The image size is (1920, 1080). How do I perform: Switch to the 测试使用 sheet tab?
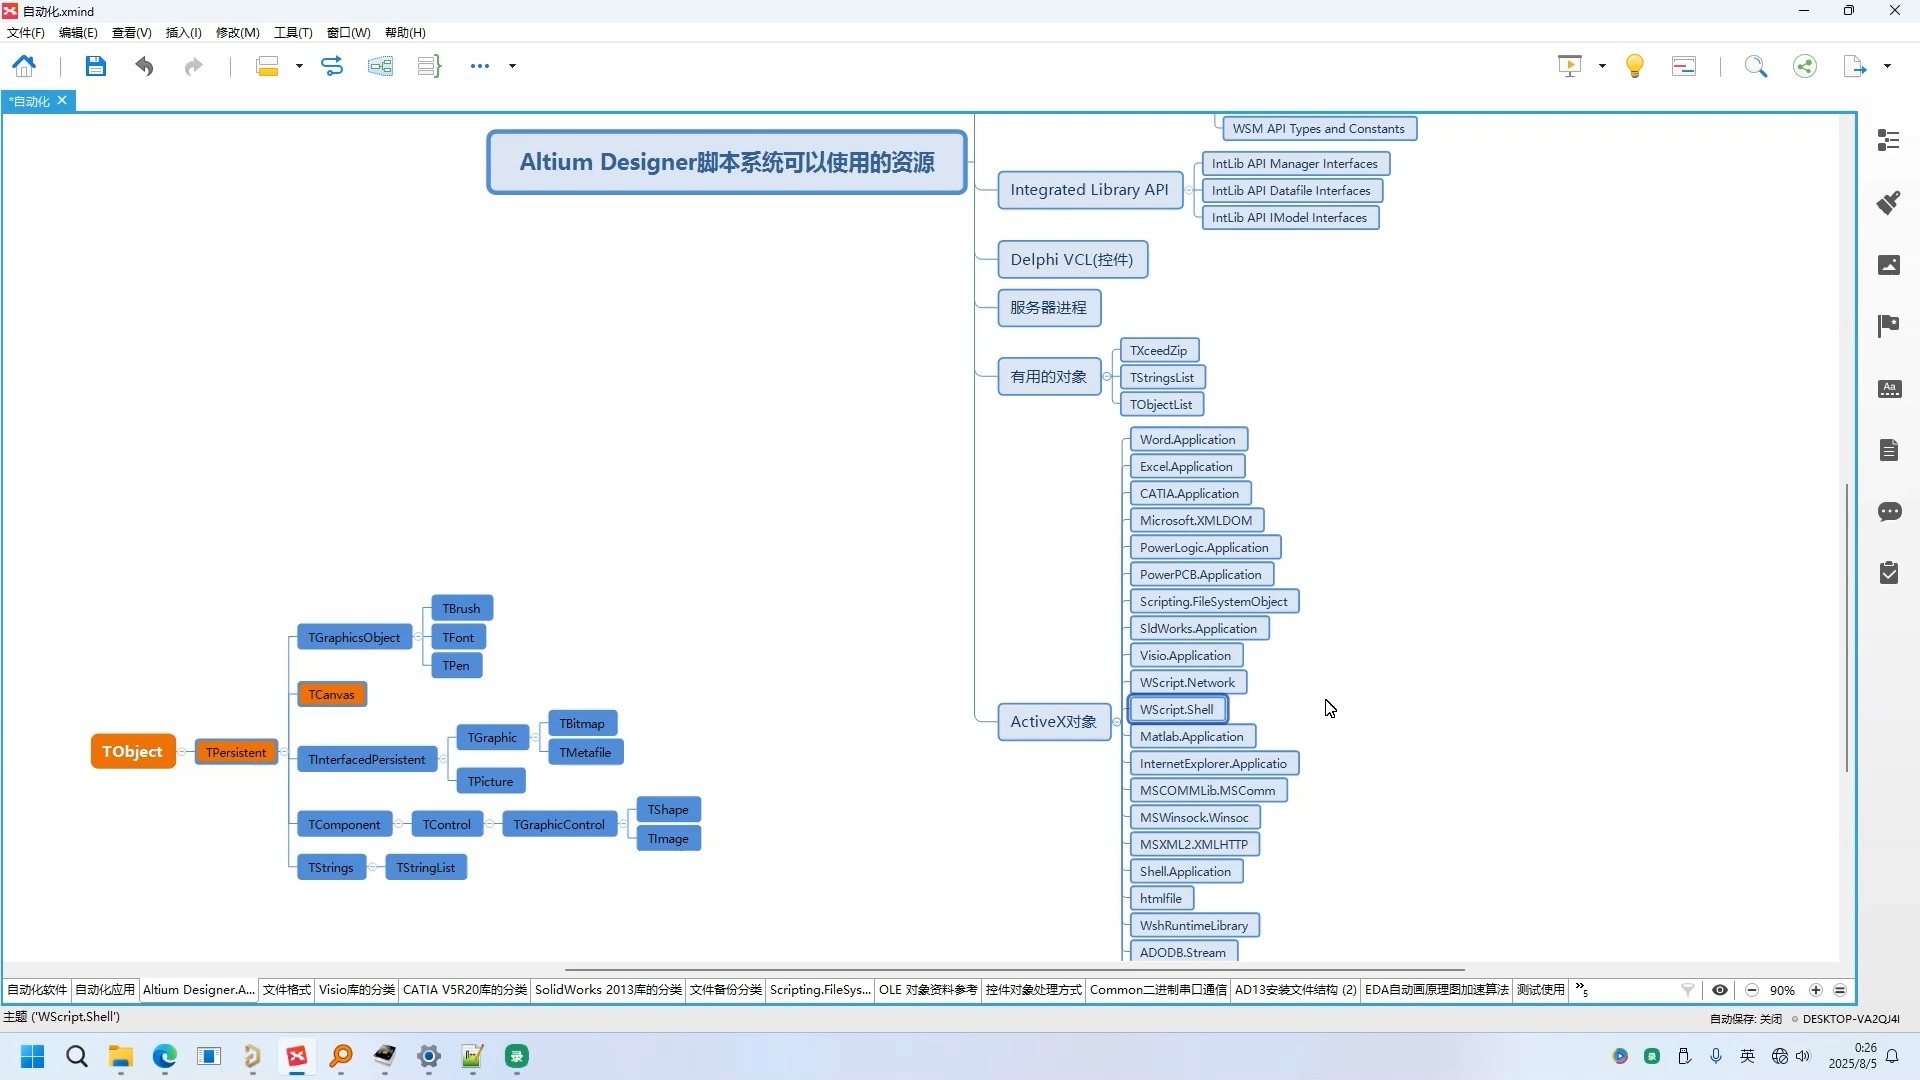coord(1540,990)
